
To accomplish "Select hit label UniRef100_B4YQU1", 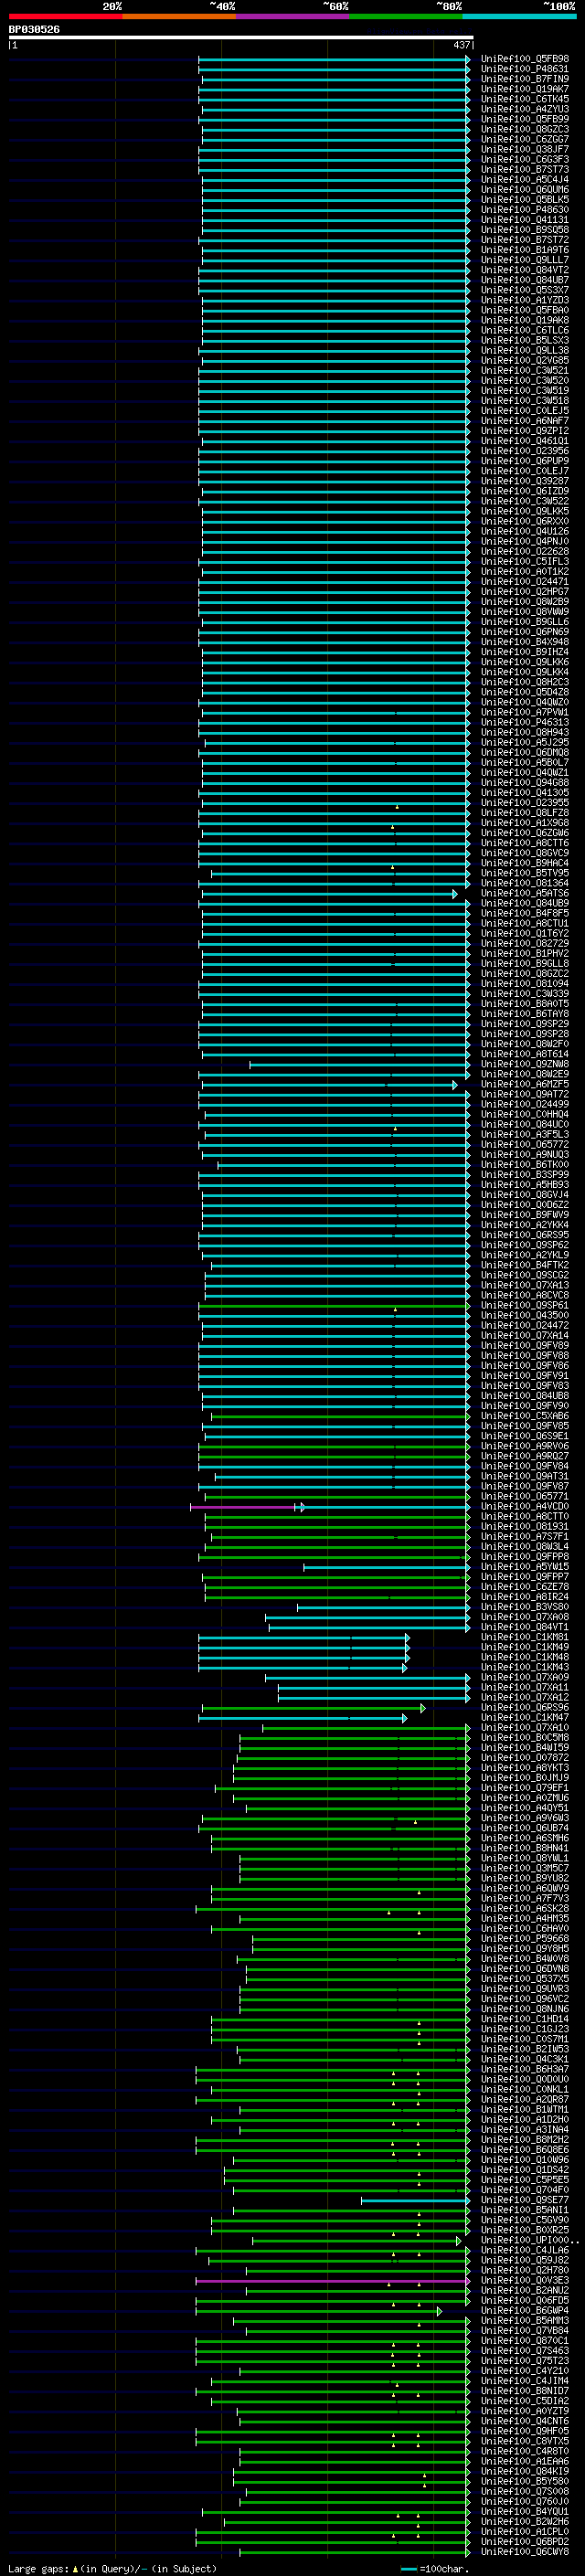I will click(x=525, y=2511).
